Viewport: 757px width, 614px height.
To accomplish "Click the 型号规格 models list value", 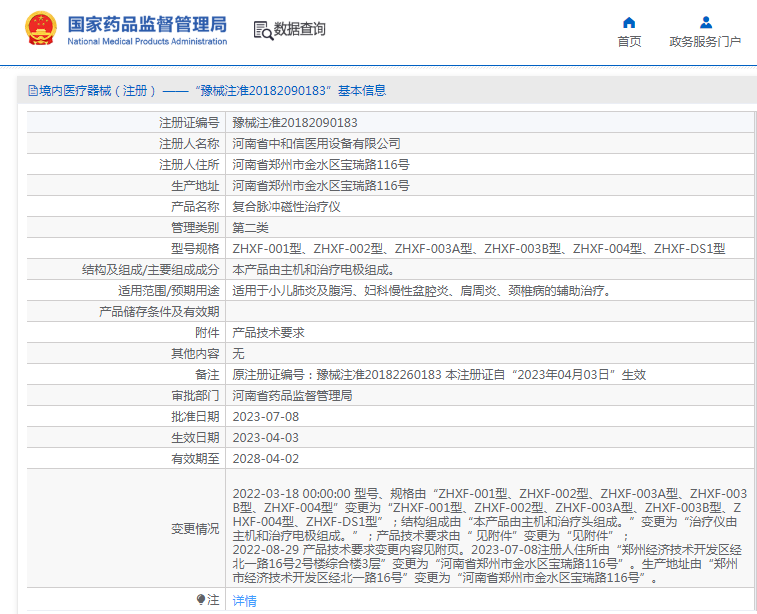I will click(479, 249).
